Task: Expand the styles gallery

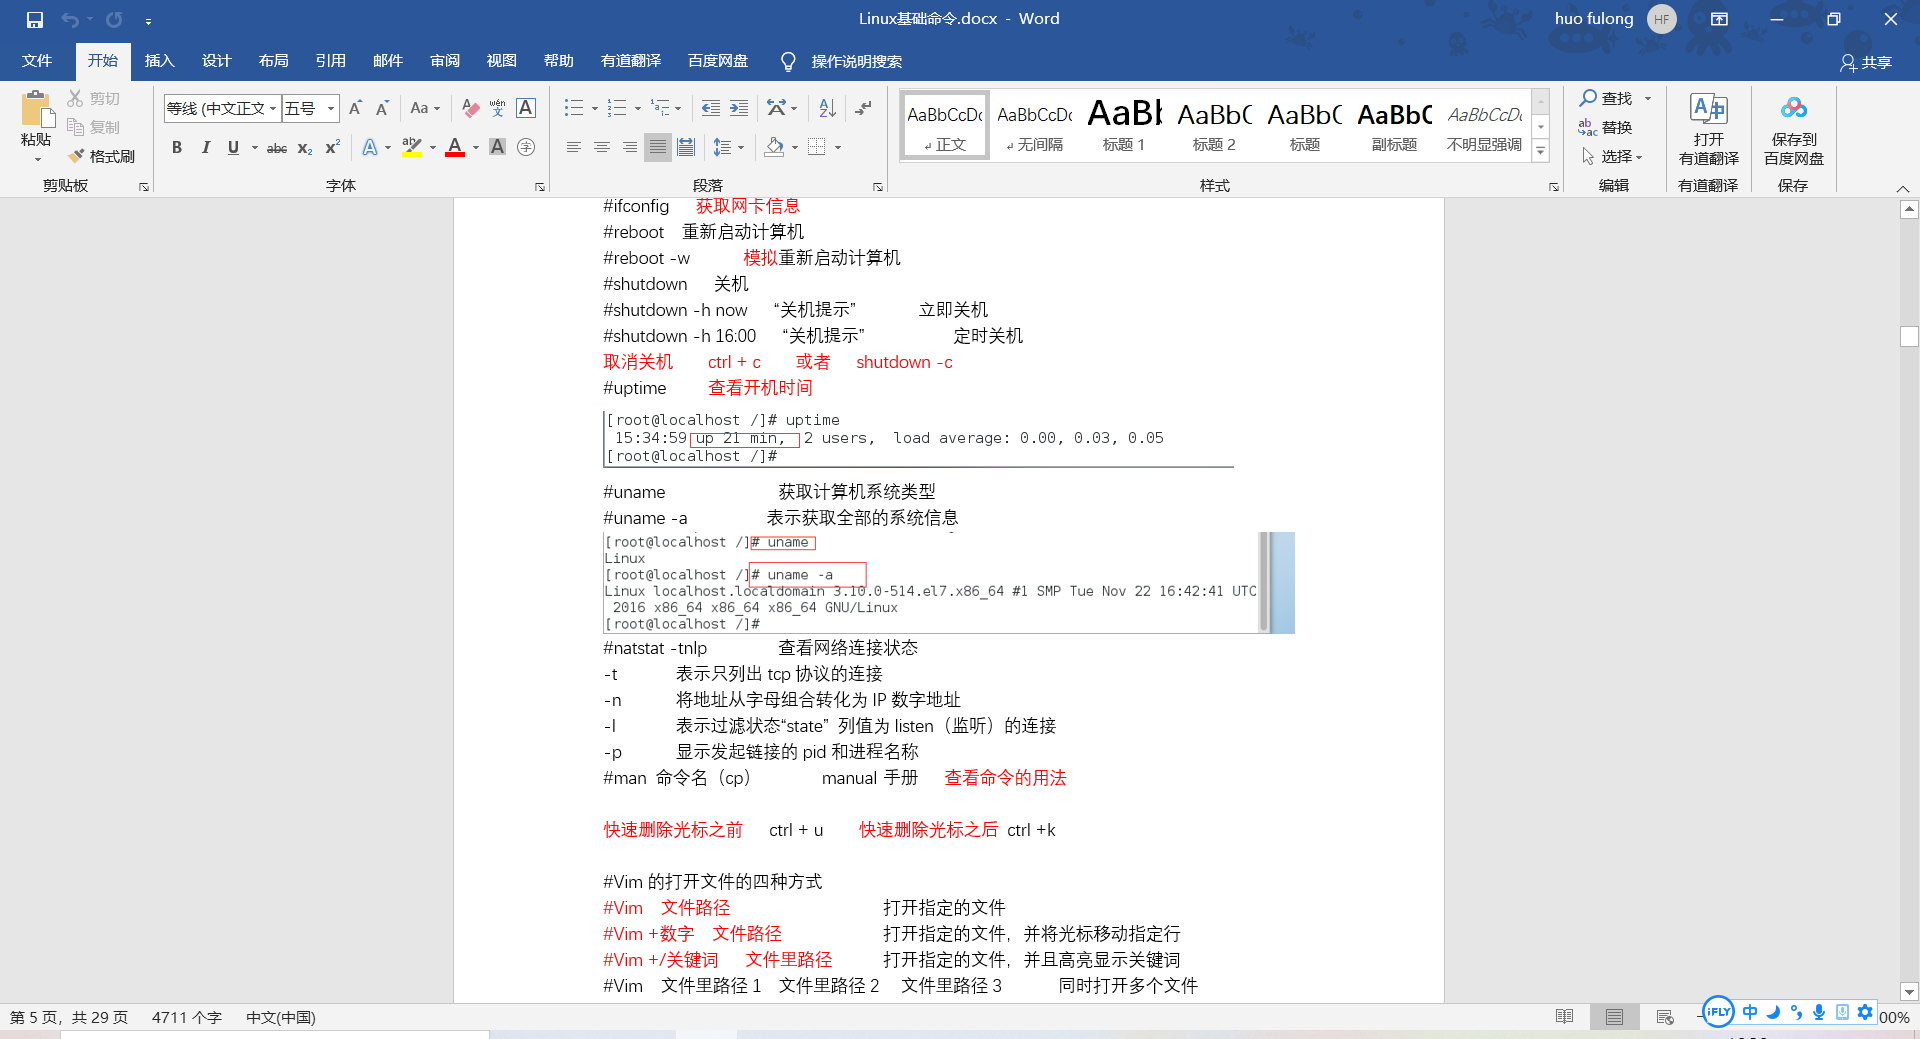Action: click(x=1541, y=151)
